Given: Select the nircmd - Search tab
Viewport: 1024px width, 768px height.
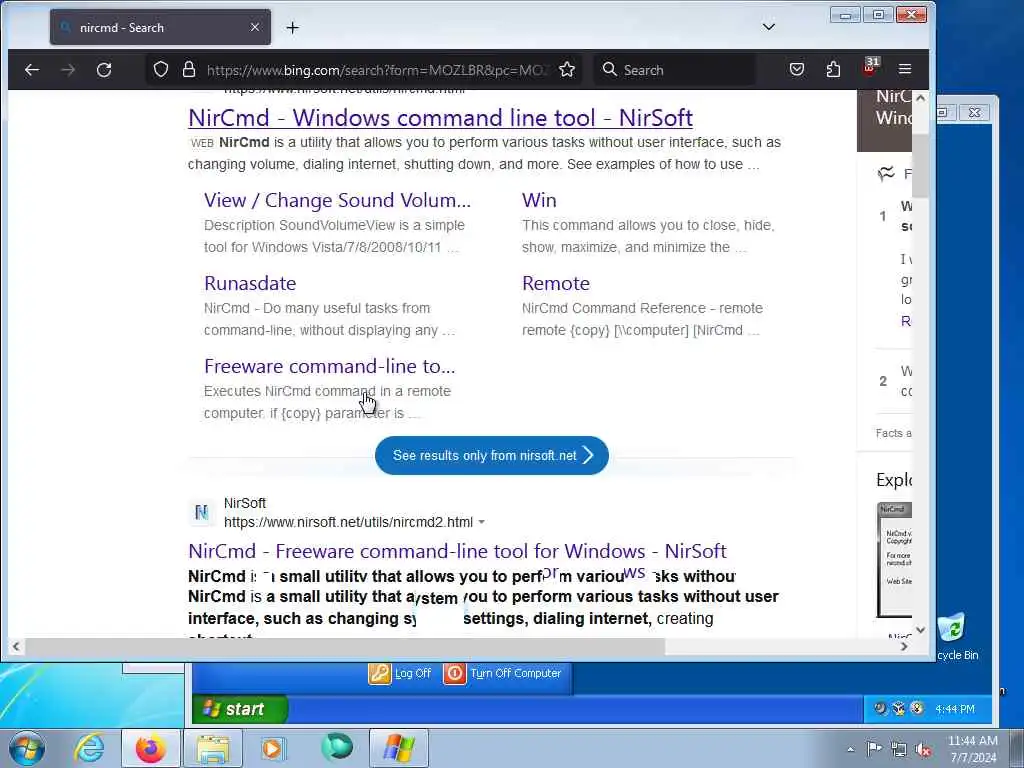Looking at the screenshot, I should click(160, 27).
